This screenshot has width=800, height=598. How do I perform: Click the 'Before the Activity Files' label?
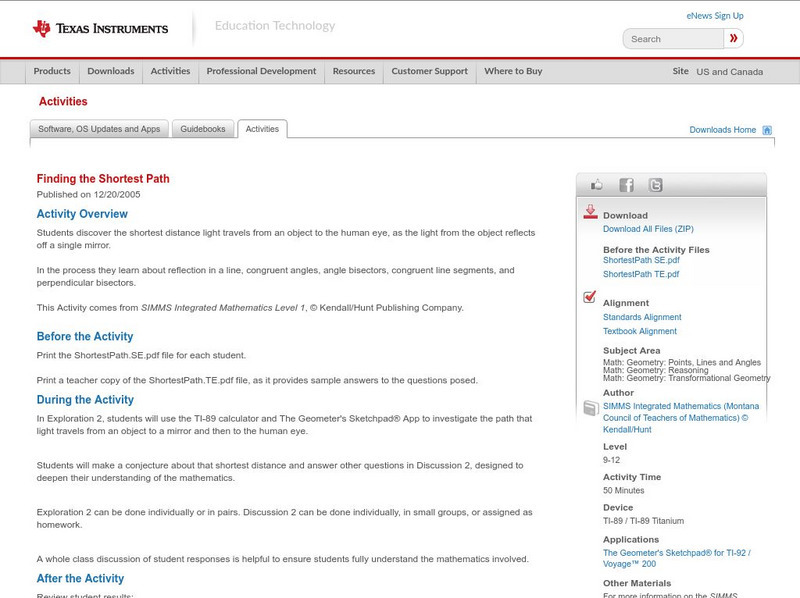(x=656, y=250)
